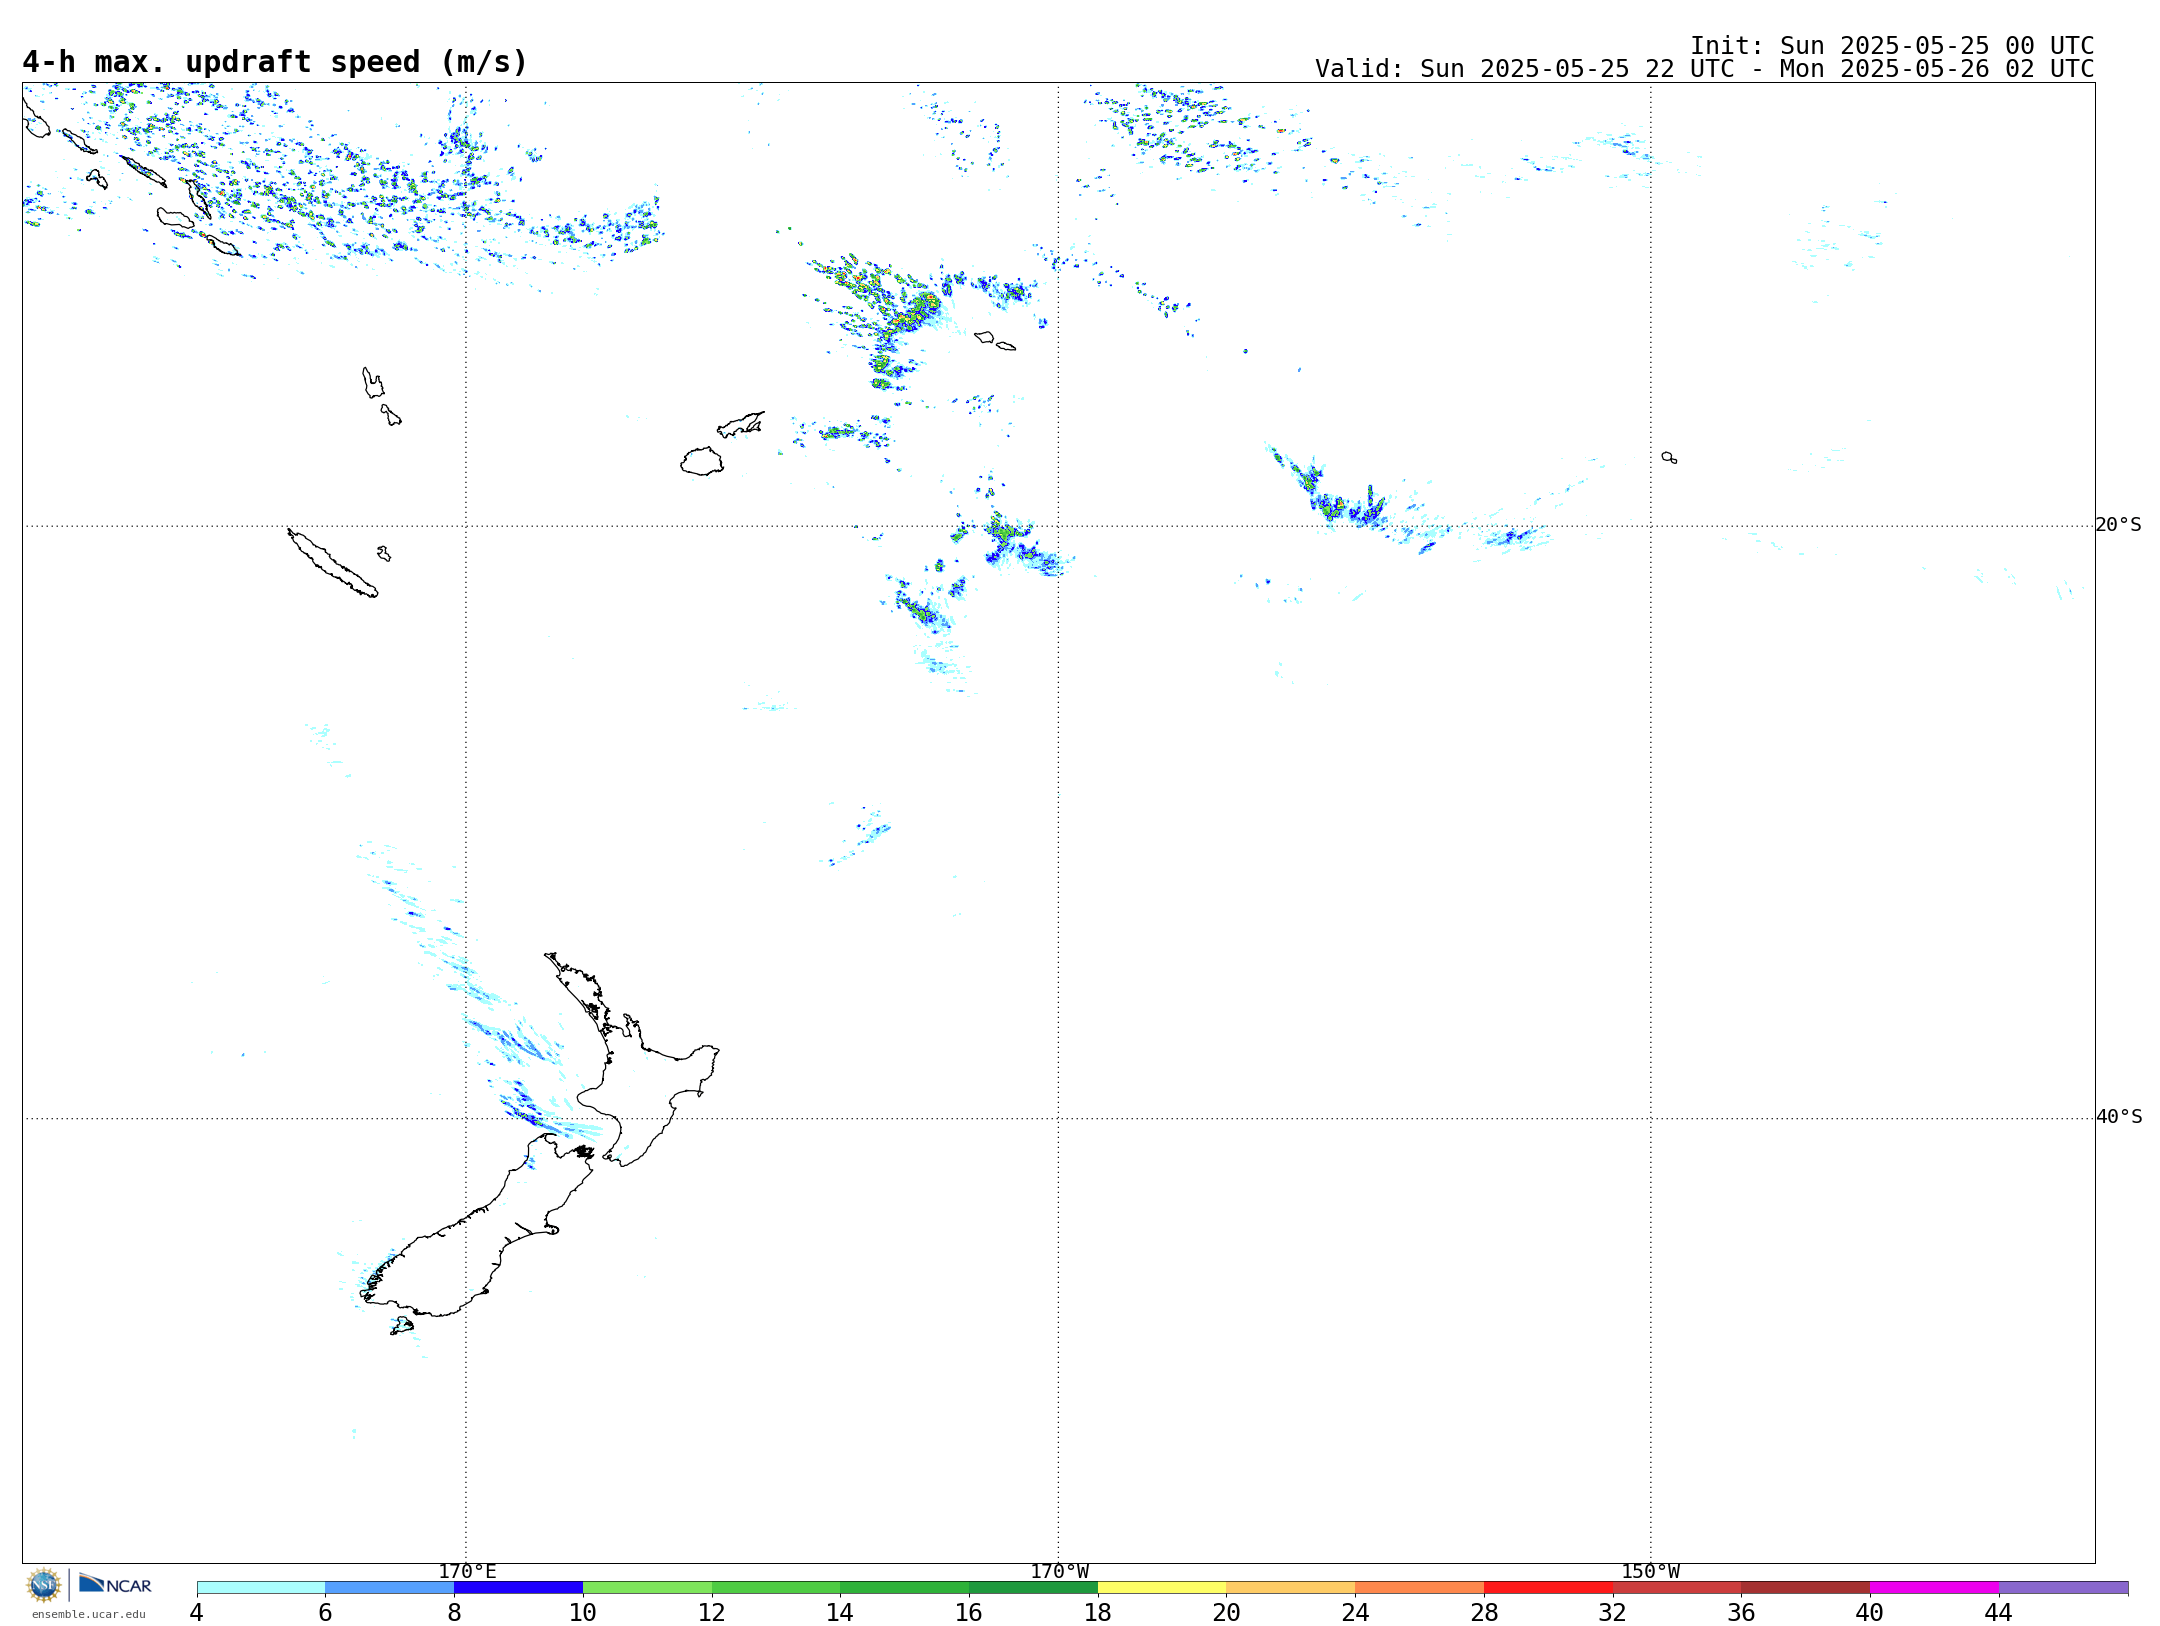Image resolution: width=2160 pixels, height=1626 pixels.
Task: Click Fiji's Viti Levu island outline
Action: coord(702,461)
